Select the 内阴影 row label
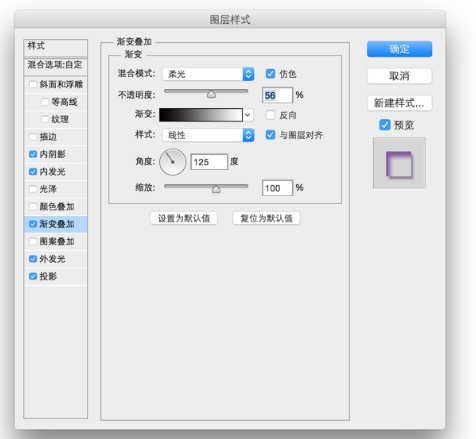This screenshot has width=476, height=439. point(52,154)
